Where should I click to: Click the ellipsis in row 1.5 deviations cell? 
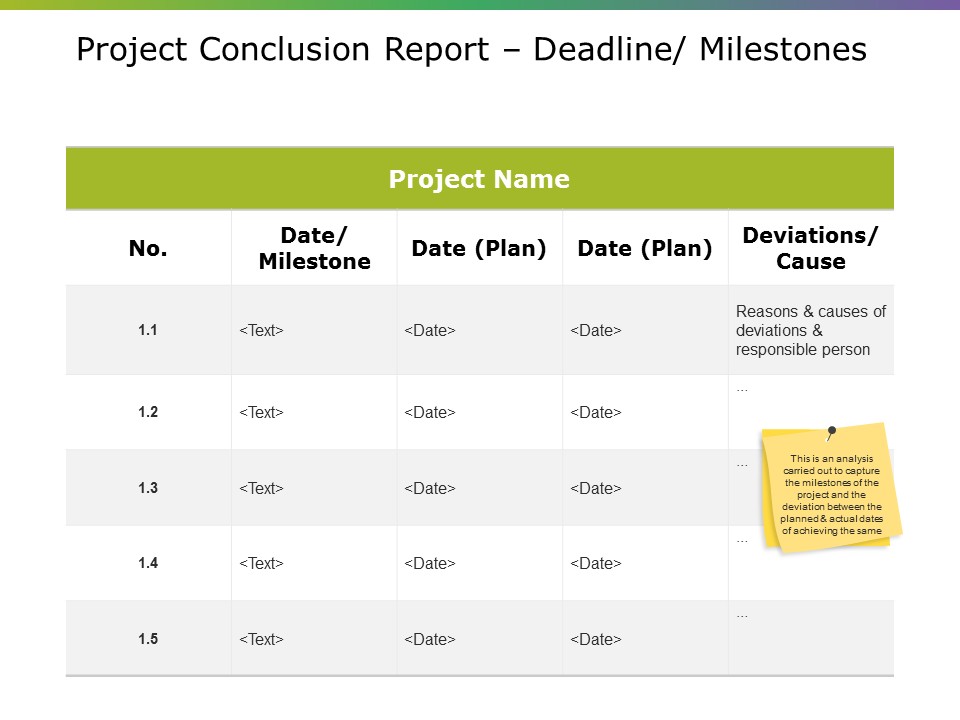point(742,617)
